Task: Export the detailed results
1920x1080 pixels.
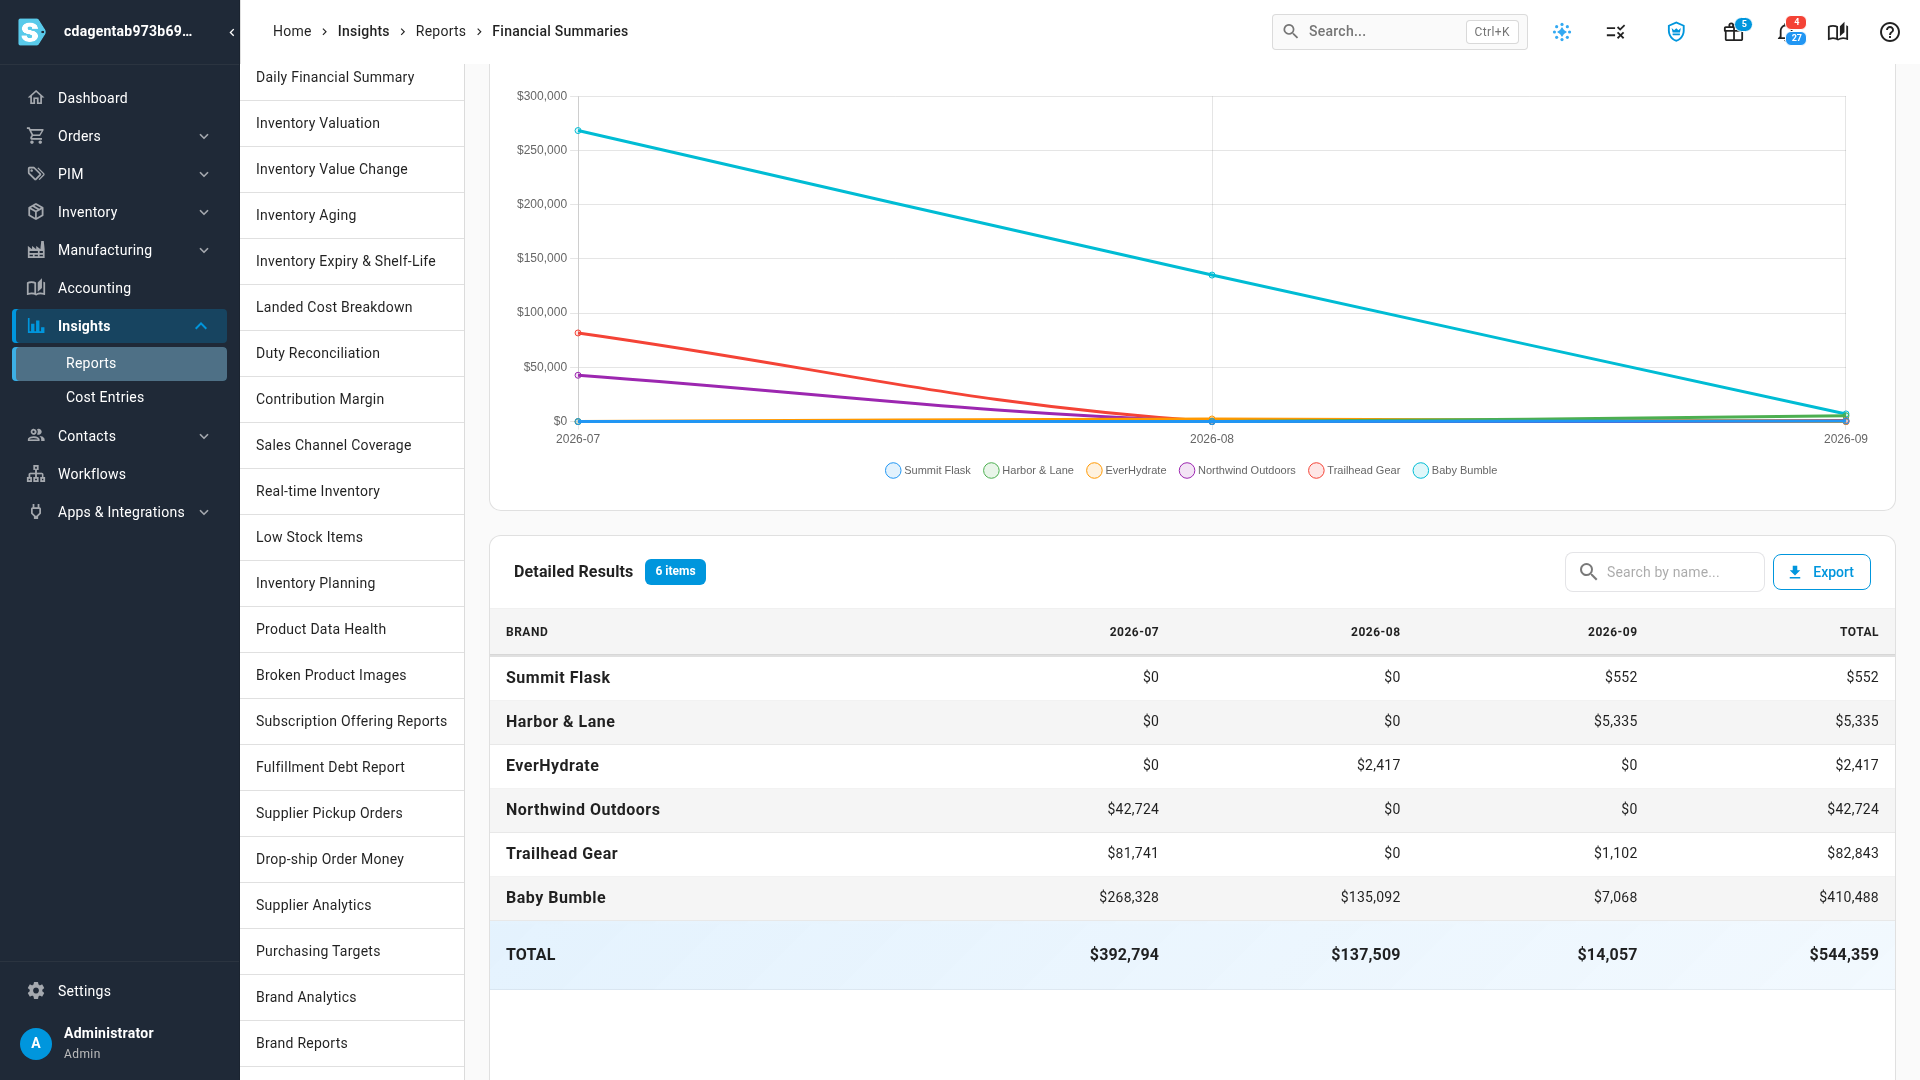Action: coord(1821,572)
